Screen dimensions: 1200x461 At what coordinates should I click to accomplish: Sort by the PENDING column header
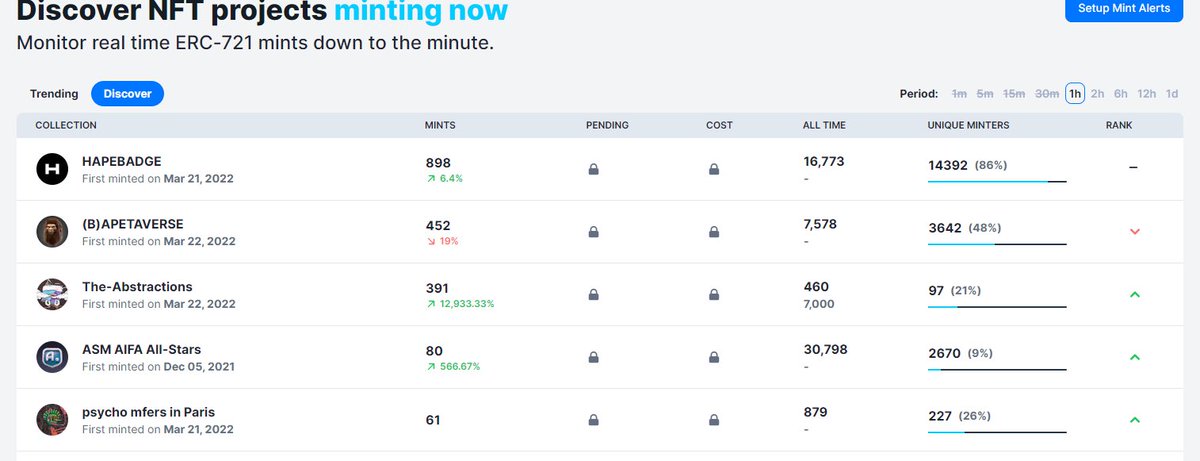pyautogui.click(x=607, y=125)
